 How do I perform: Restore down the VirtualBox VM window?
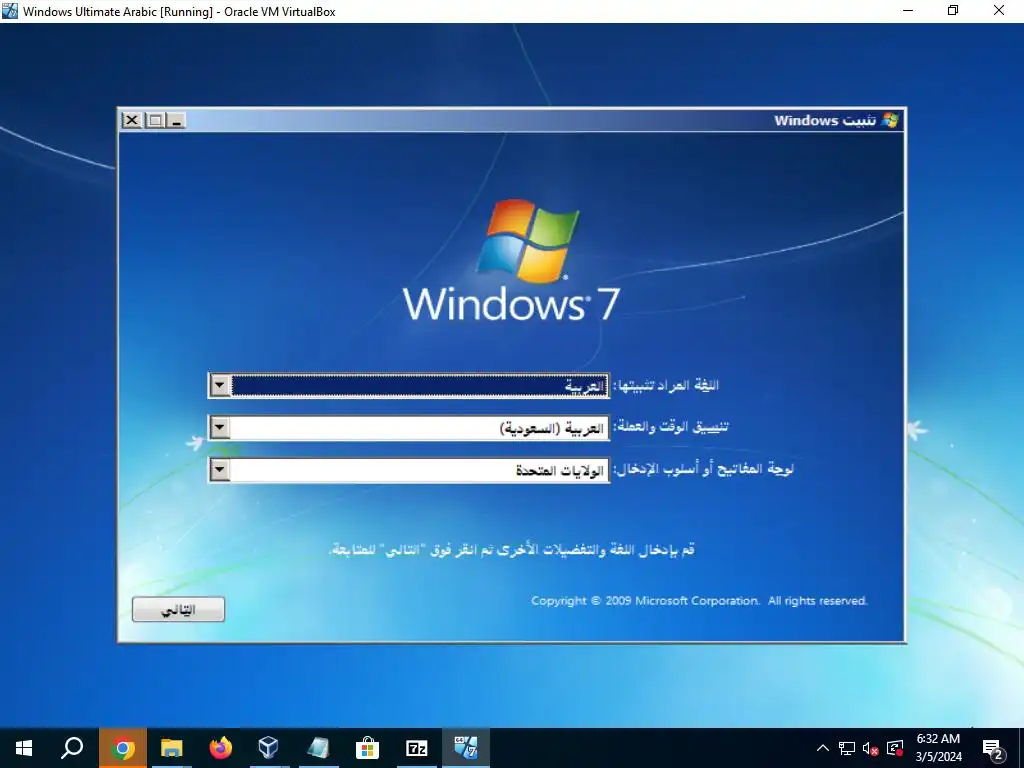coord(953,10)
